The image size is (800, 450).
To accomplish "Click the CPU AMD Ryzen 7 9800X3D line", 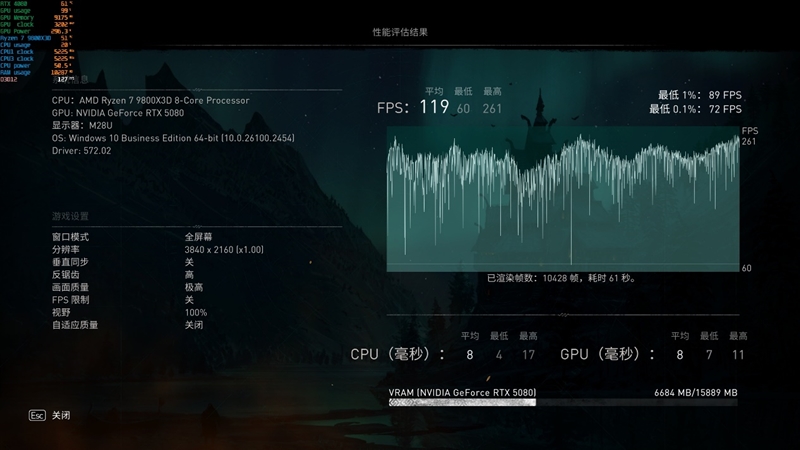I will 150,100.
